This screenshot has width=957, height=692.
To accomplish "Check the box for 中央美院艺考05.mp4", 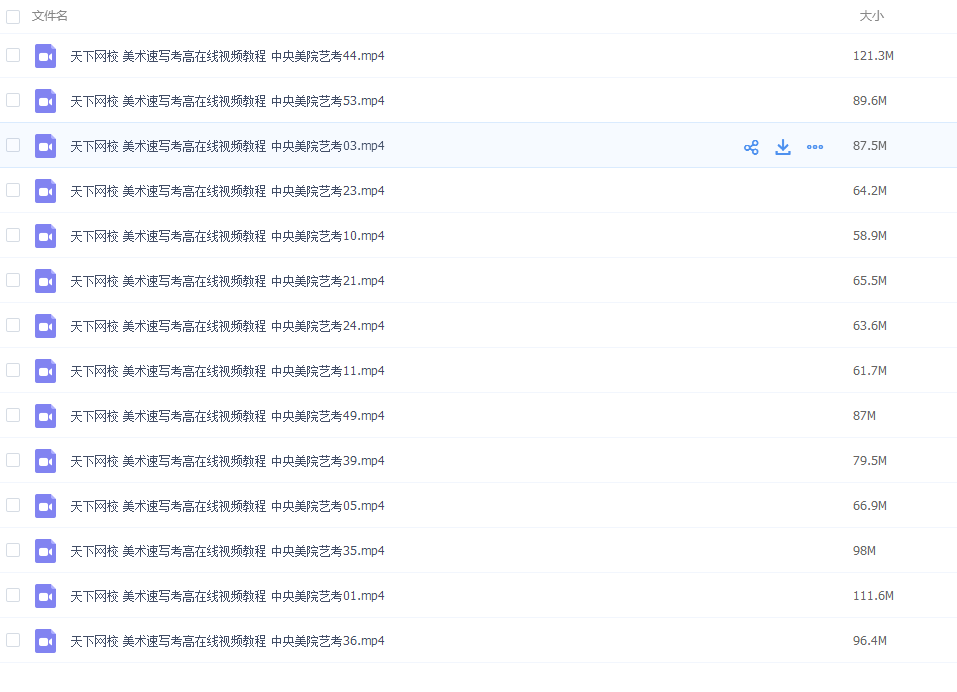I will click(x=13, y=505).
